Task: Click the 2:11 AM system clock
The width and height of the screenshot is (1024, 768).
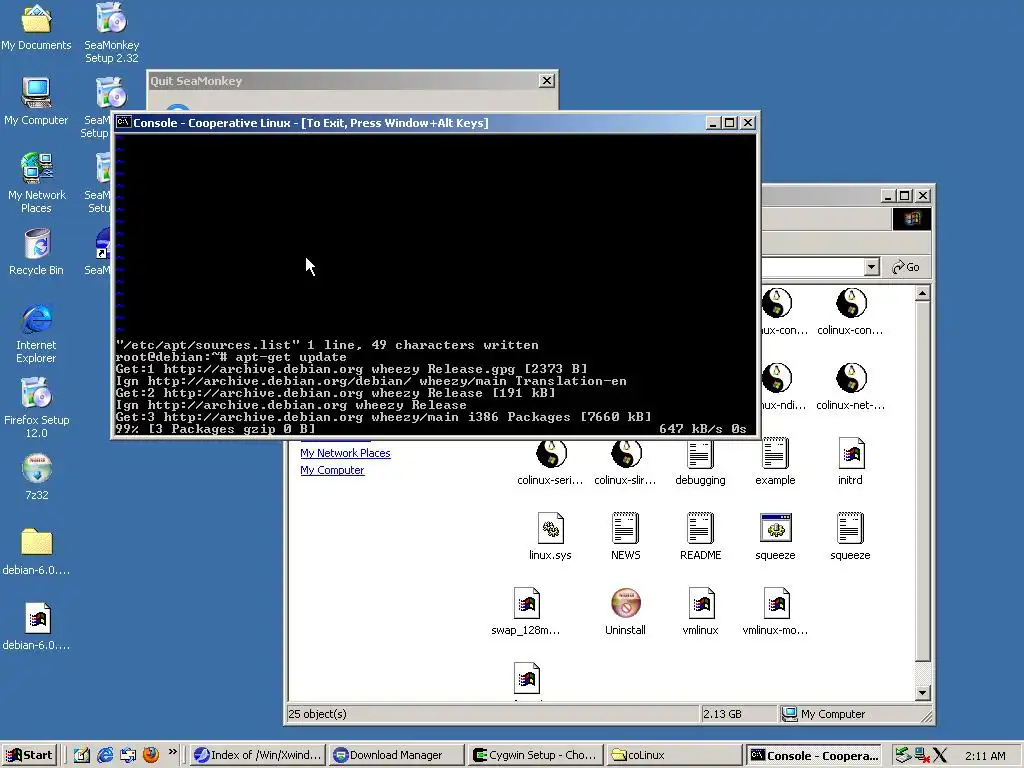Action: [x=985, y=756]
